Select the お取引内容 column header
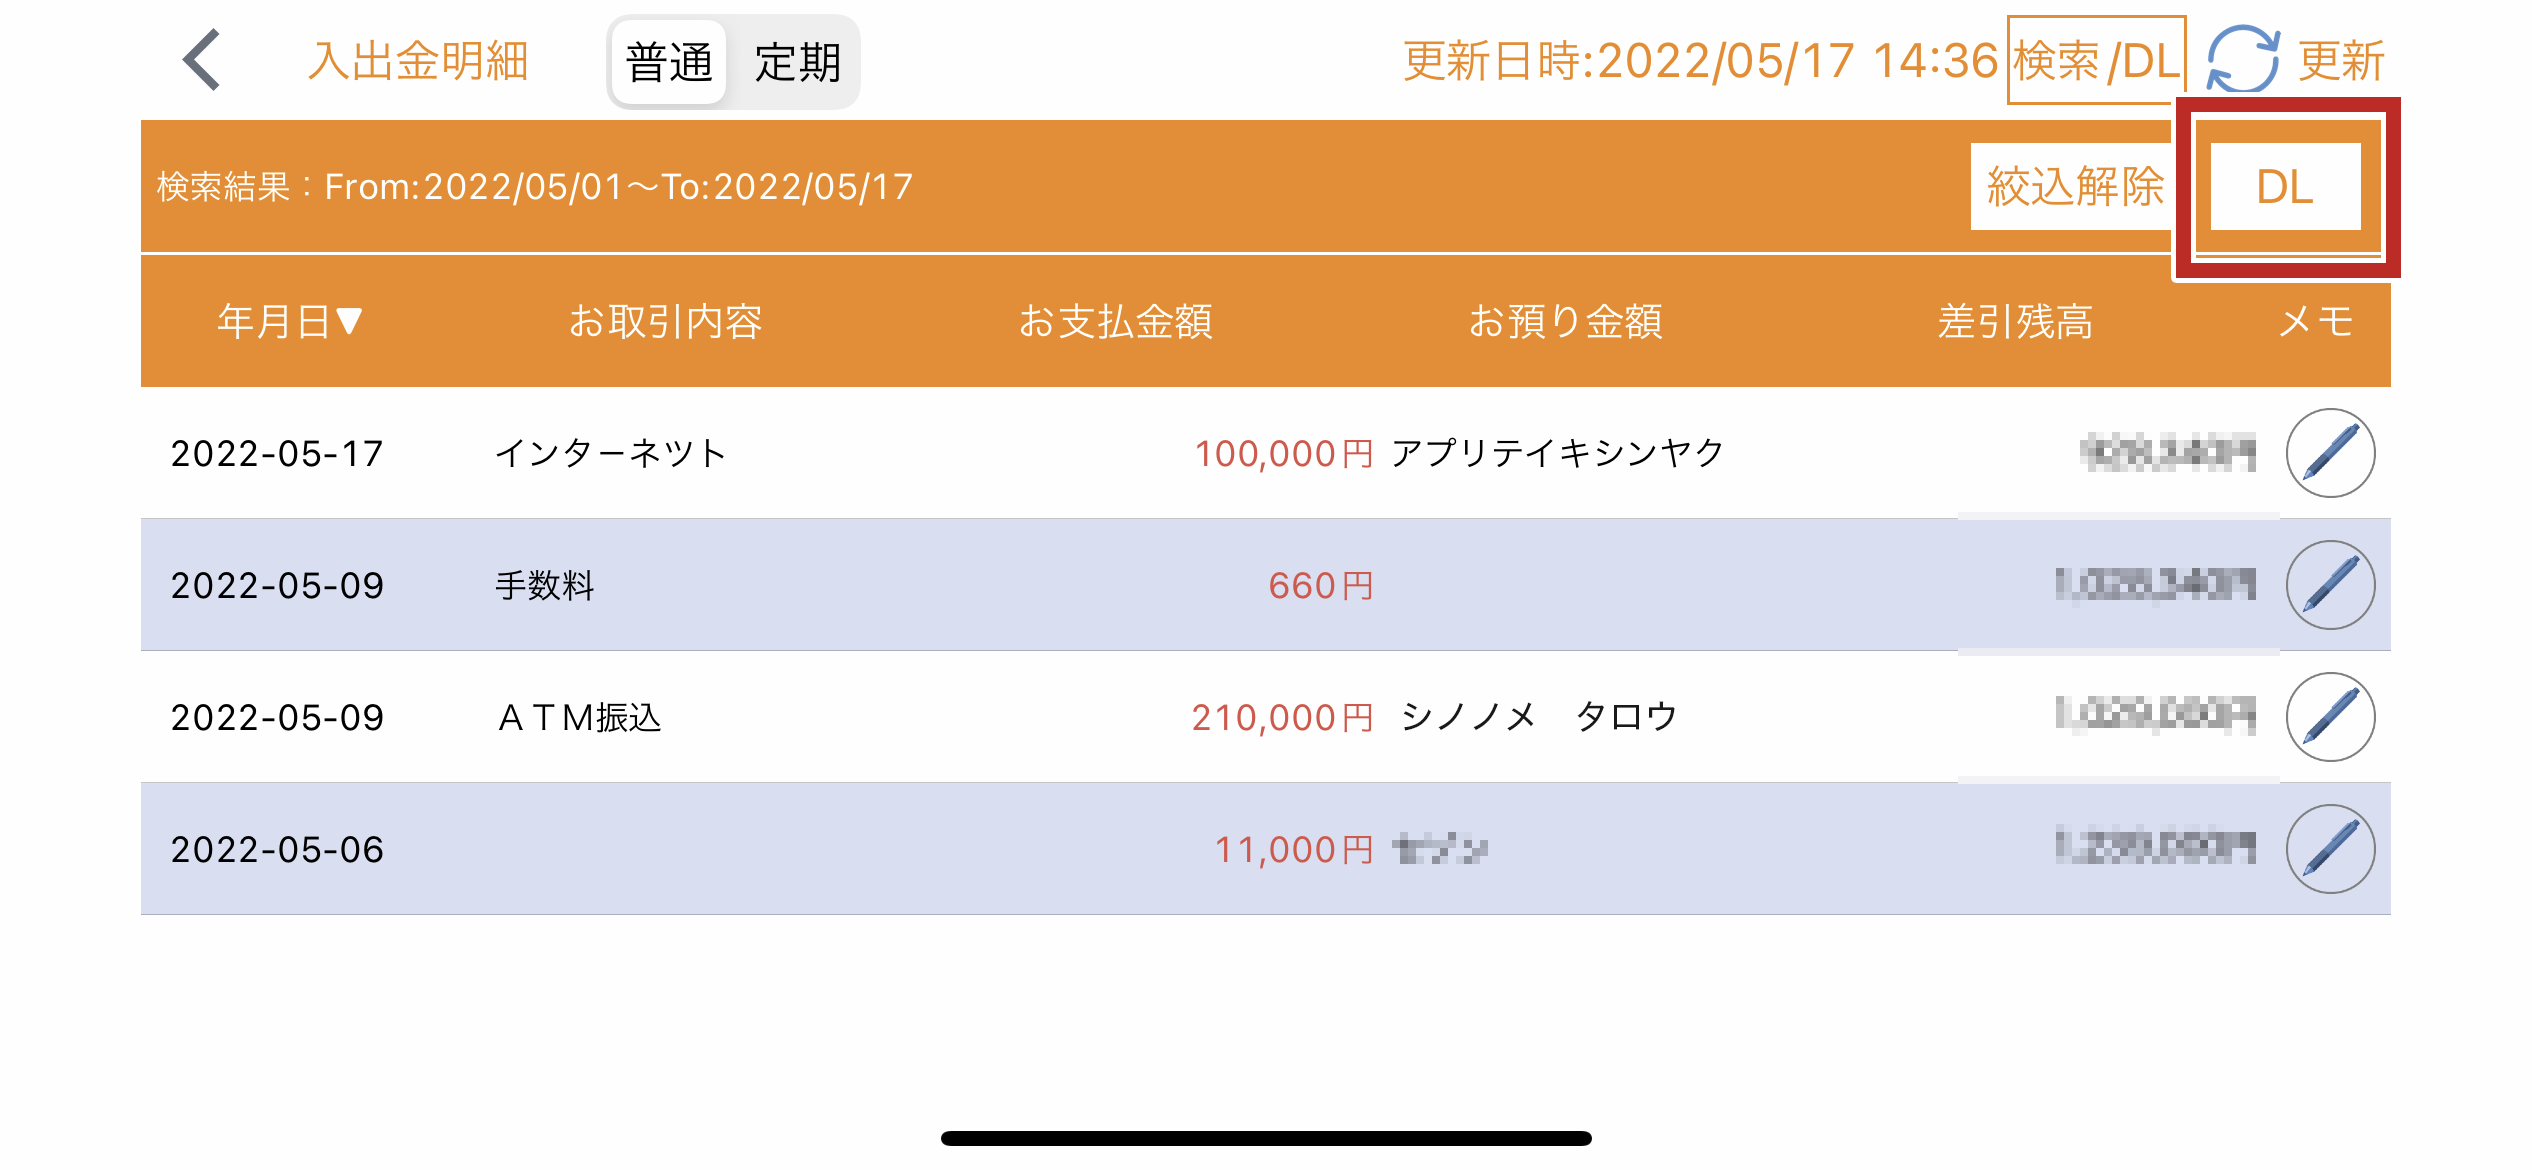 [665, 322]
